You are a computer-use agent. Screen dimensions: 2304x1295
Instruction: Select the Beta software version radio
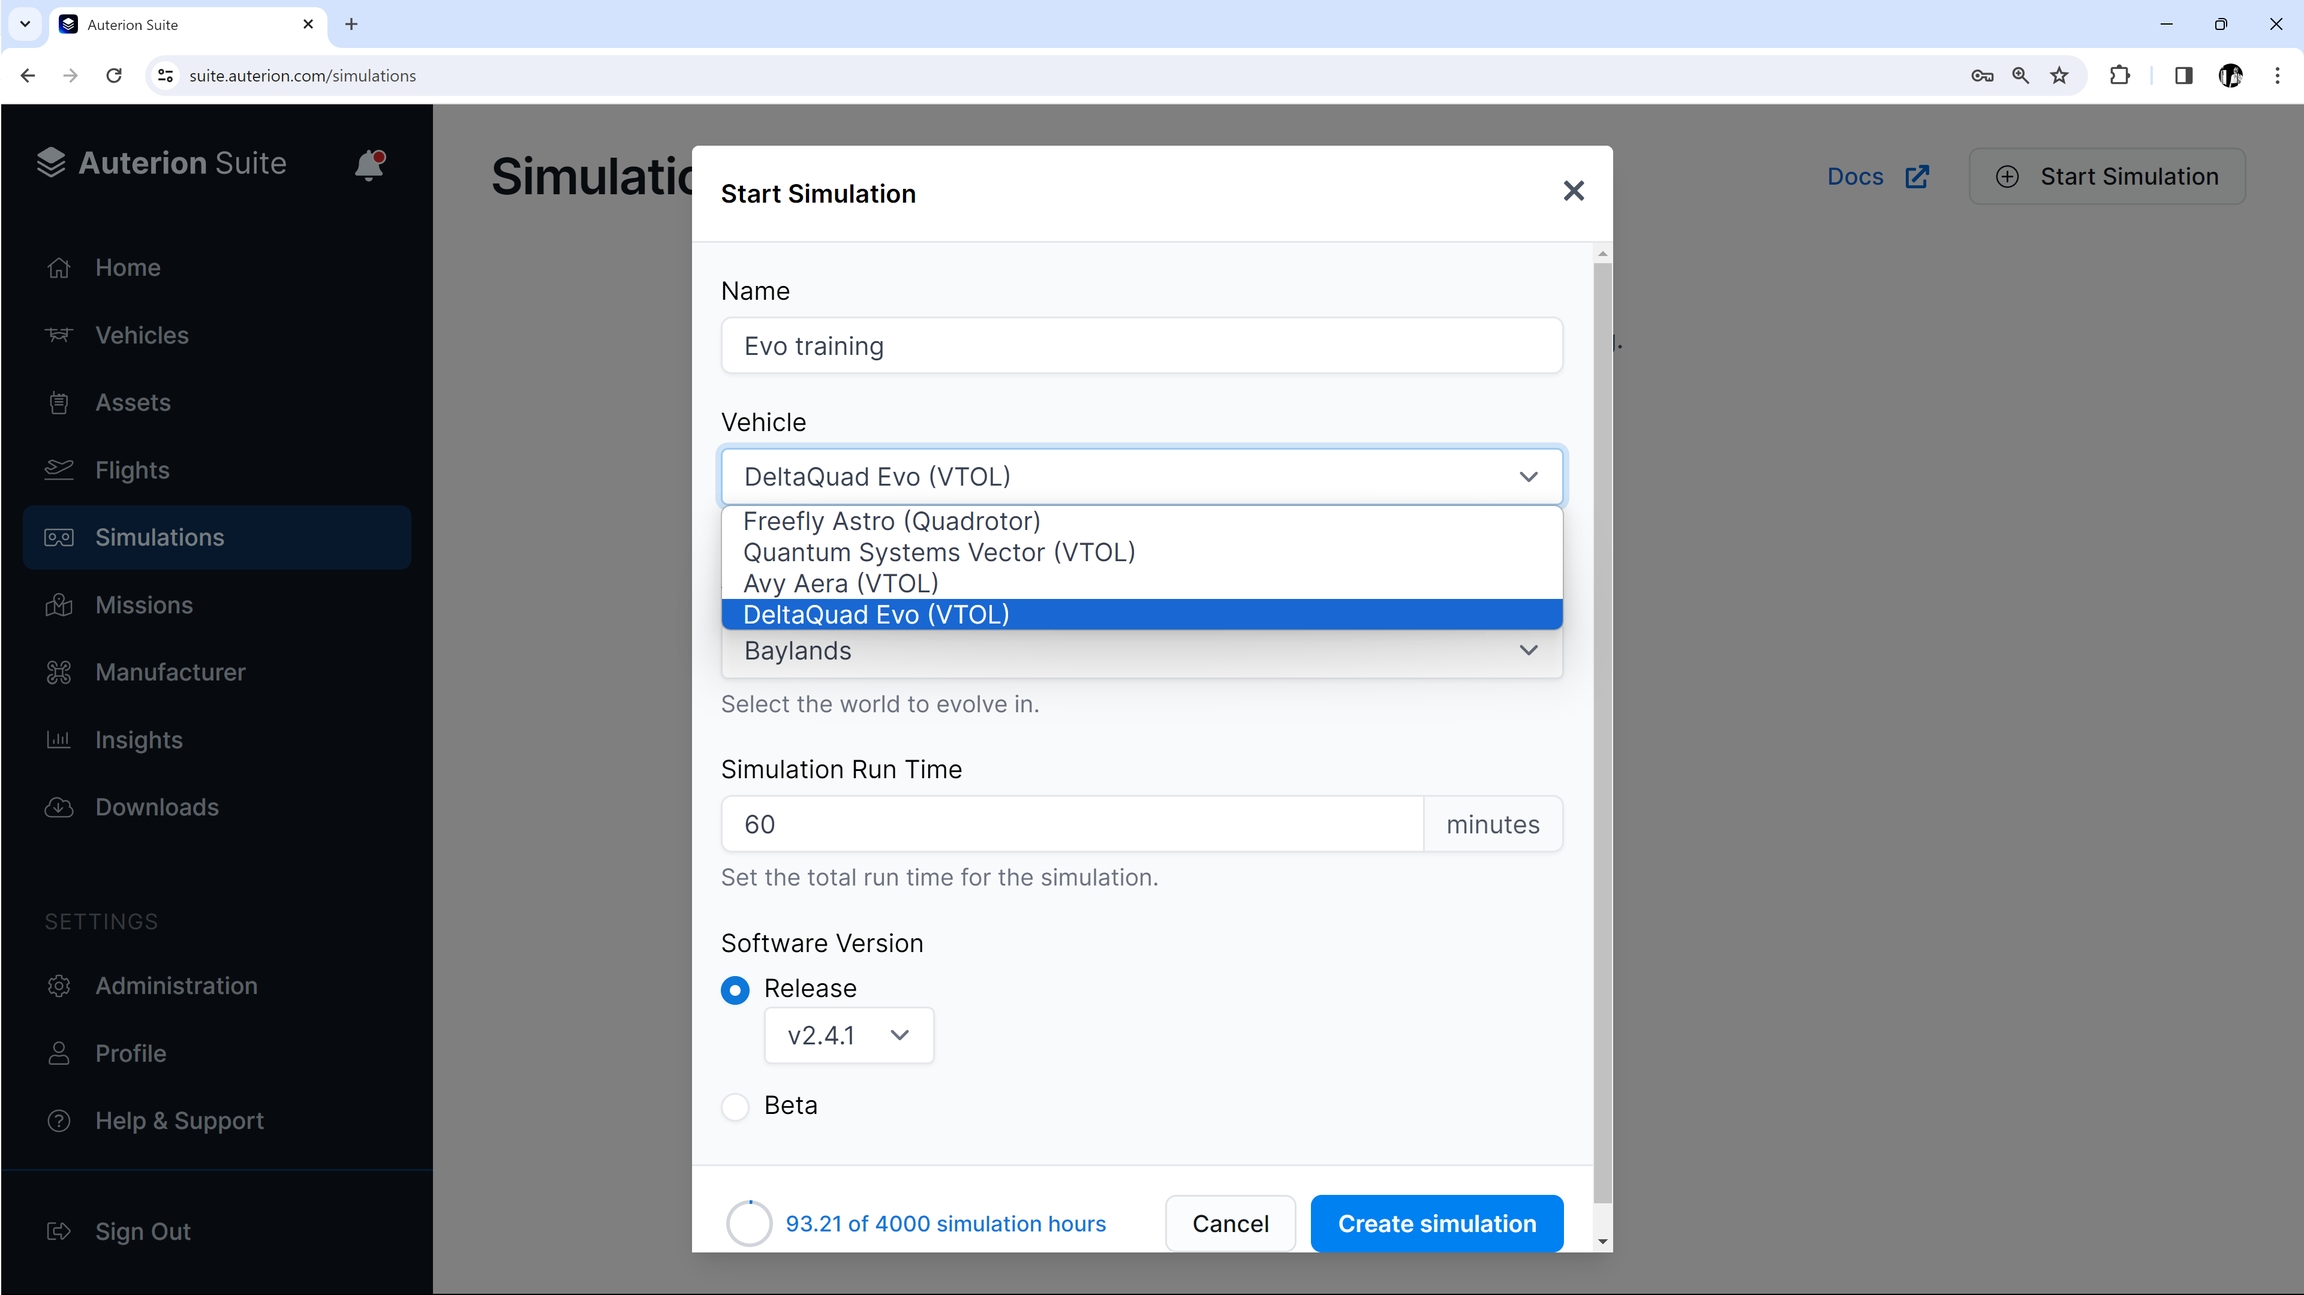pyautogui.click(x=735, y=1107)
